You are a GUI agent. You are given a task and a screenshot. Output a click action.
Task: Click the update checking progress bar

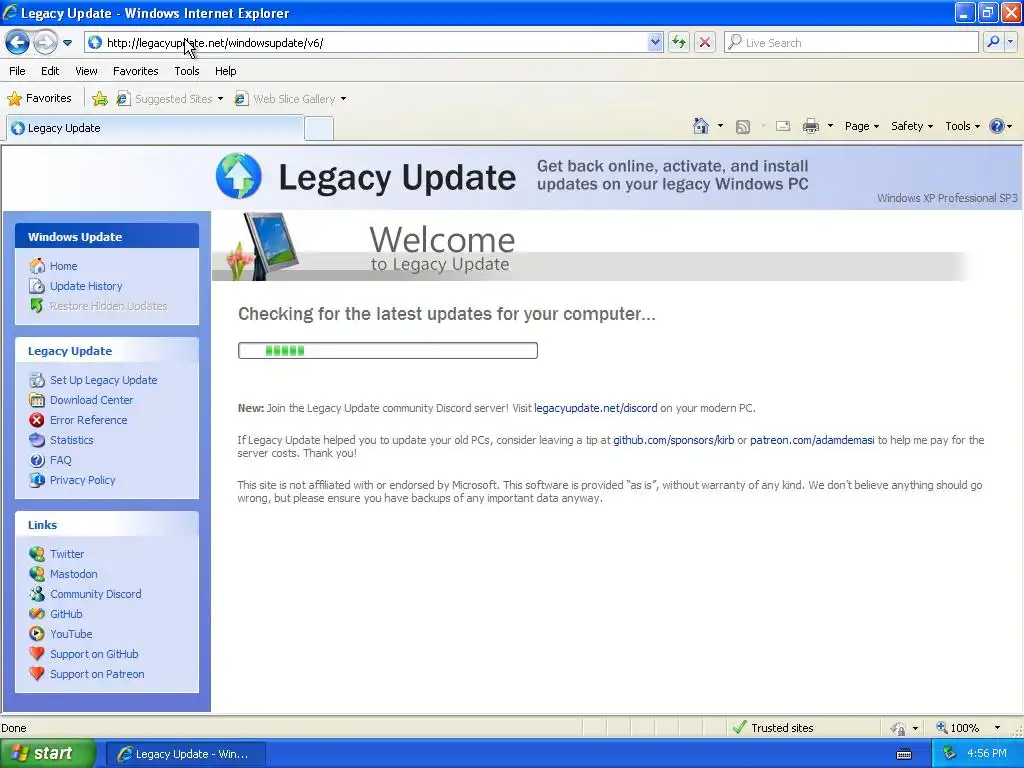pyautogui.click(x=388, y=351)
